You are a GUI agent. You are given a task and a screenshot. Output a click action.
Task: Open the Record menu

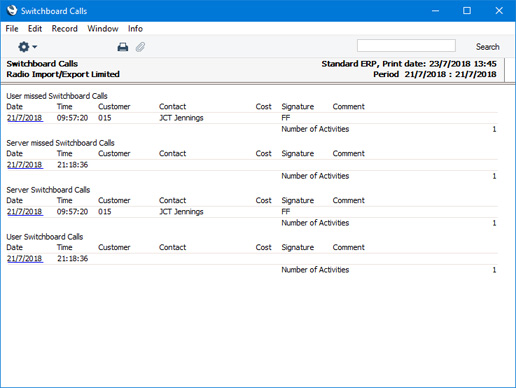coord(65,29)
